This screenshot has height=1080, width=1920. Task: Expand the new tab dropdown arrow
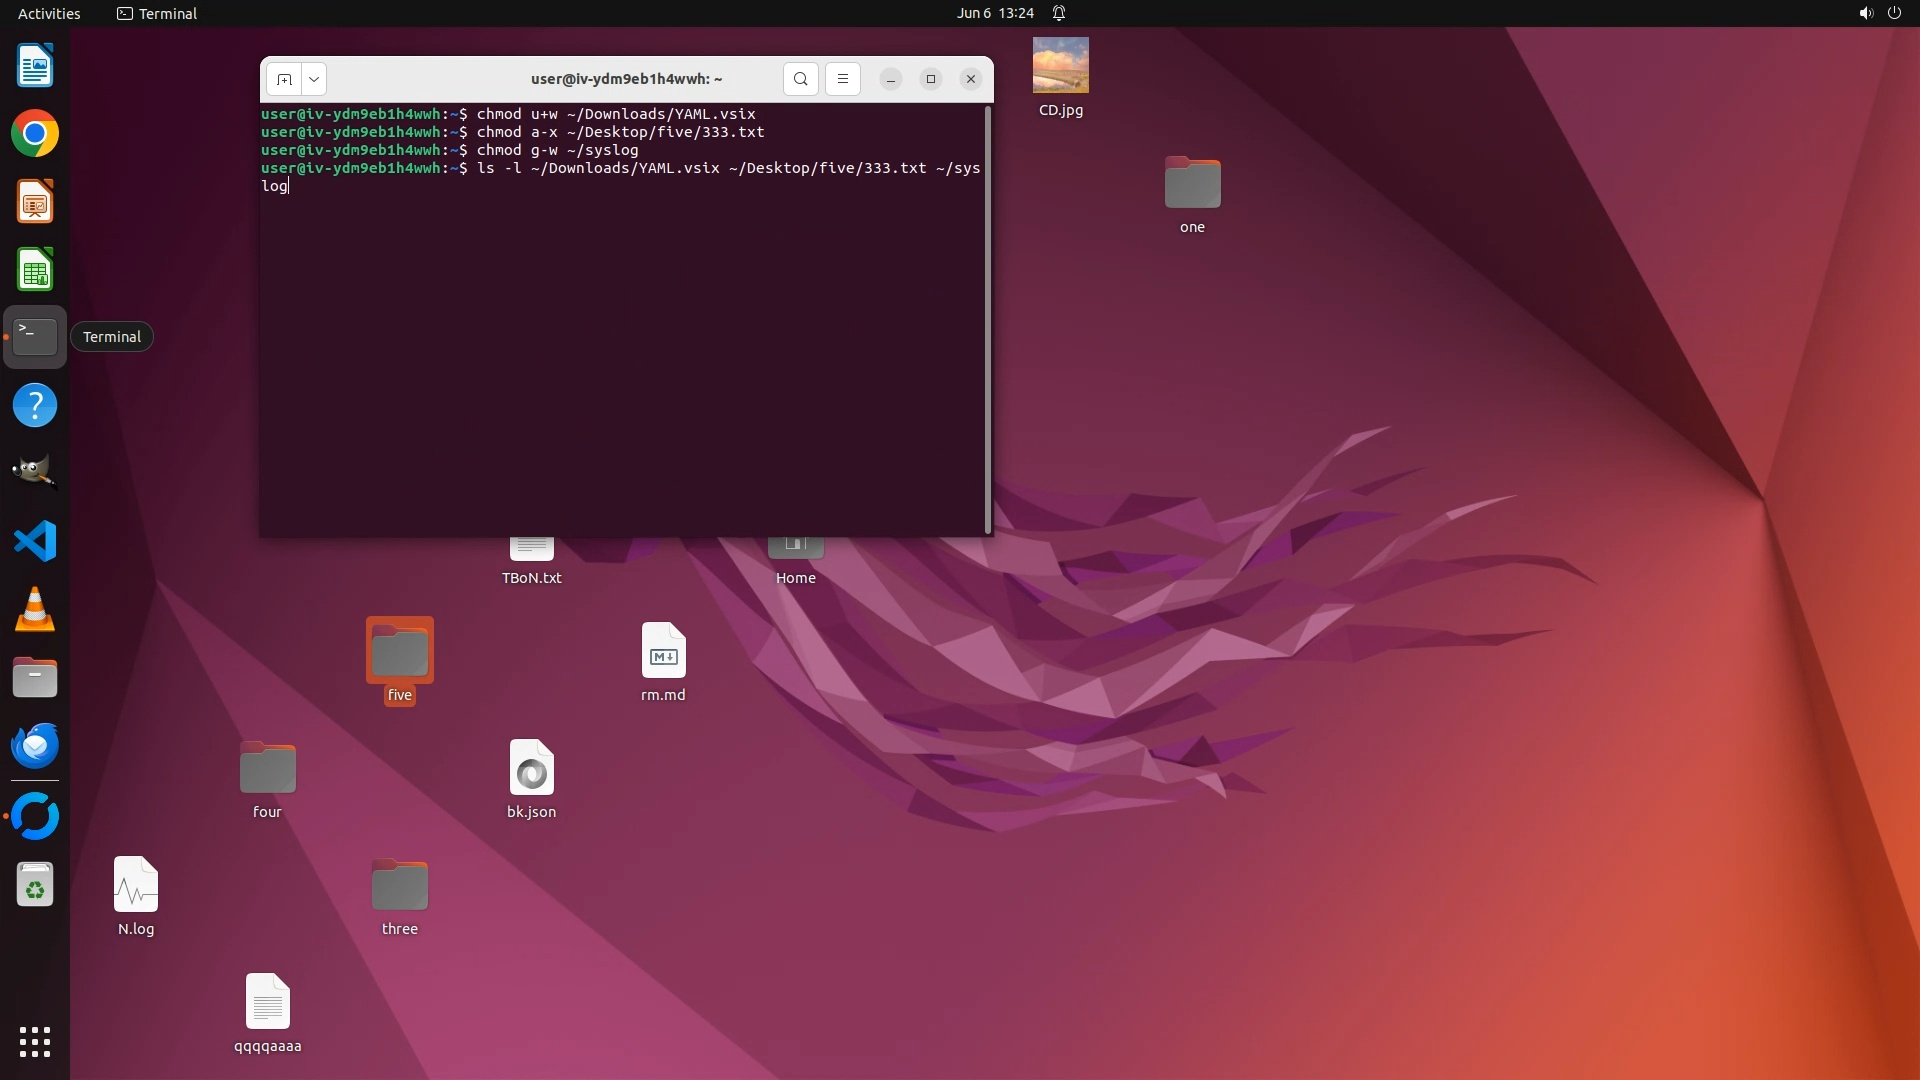point(314,79)
